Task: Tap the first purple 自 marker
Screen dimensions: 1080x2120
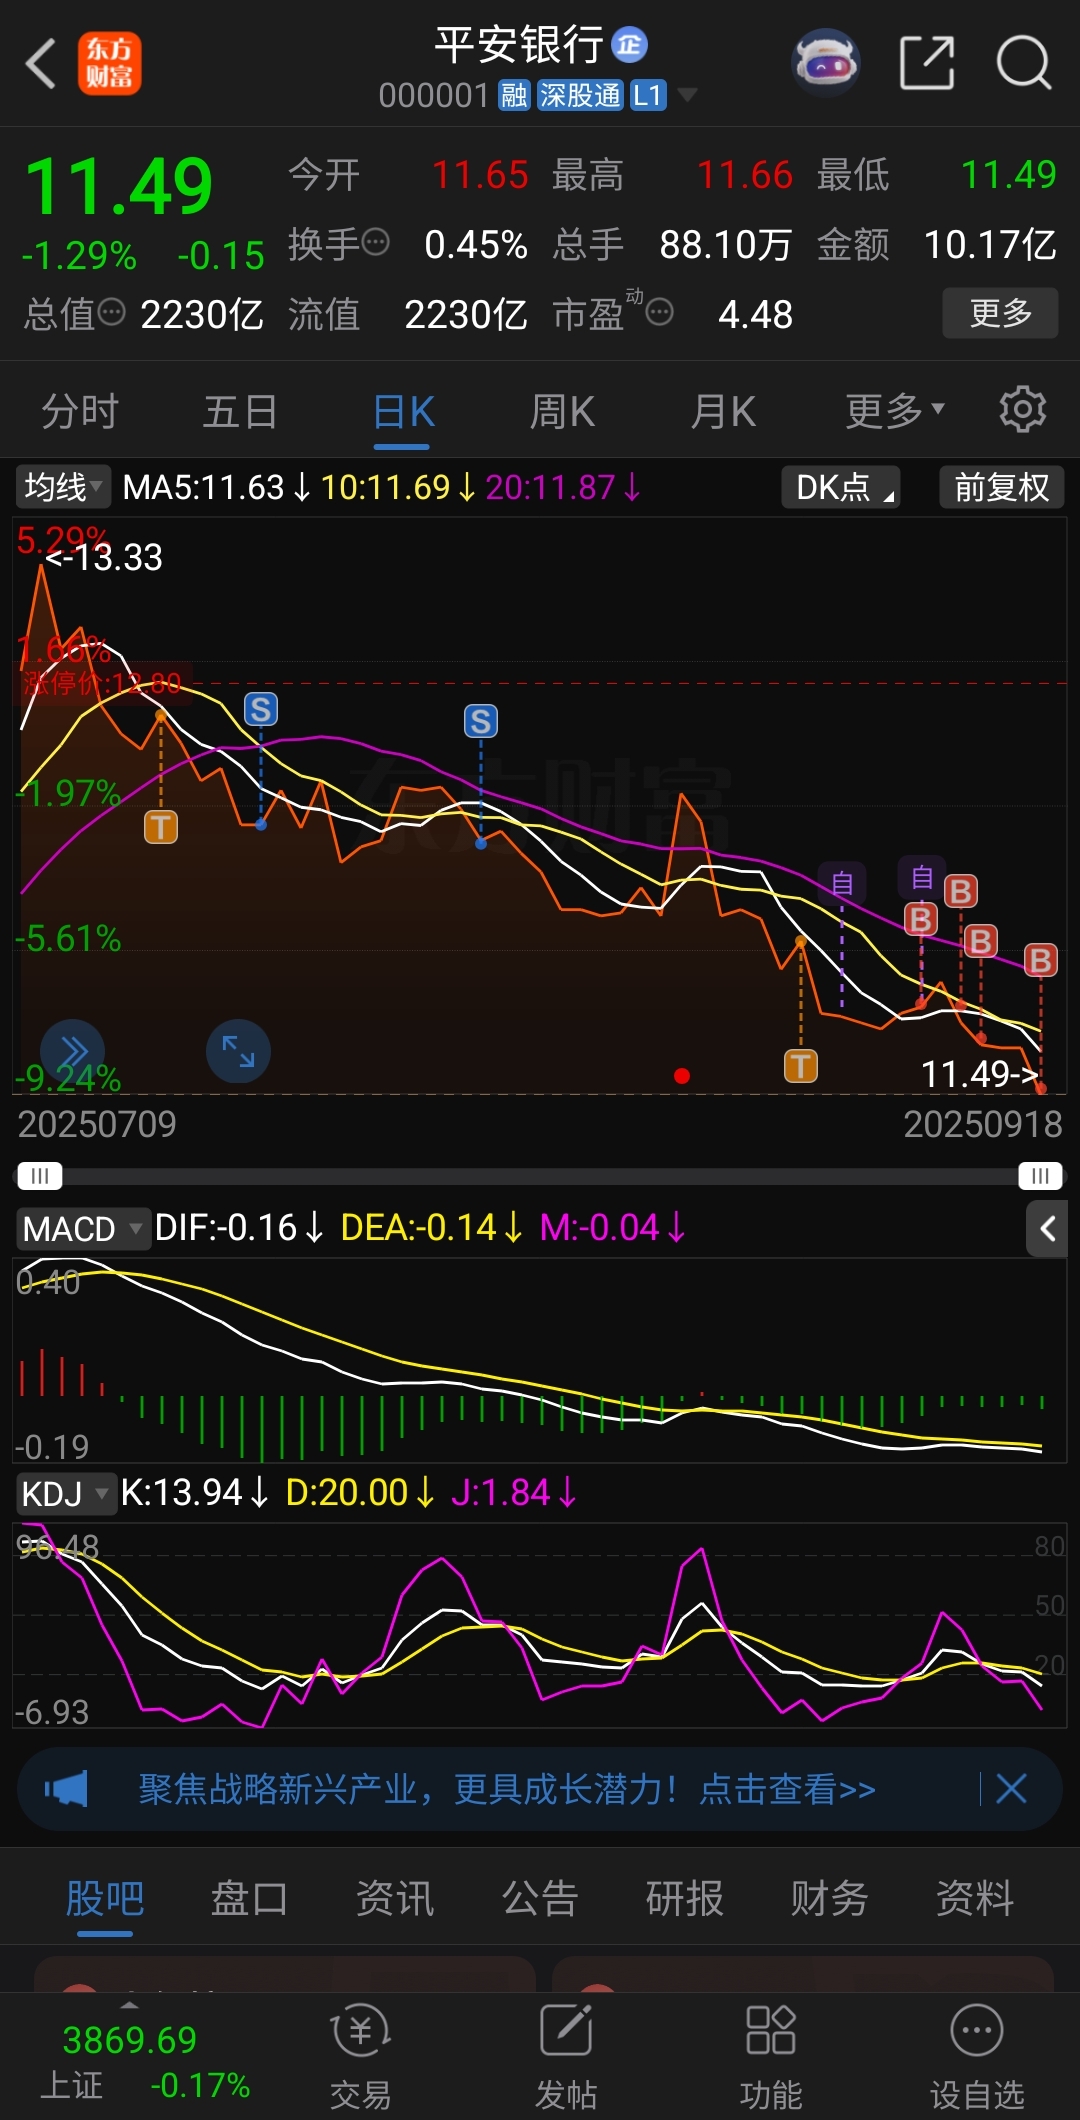Action: (842, 883)
